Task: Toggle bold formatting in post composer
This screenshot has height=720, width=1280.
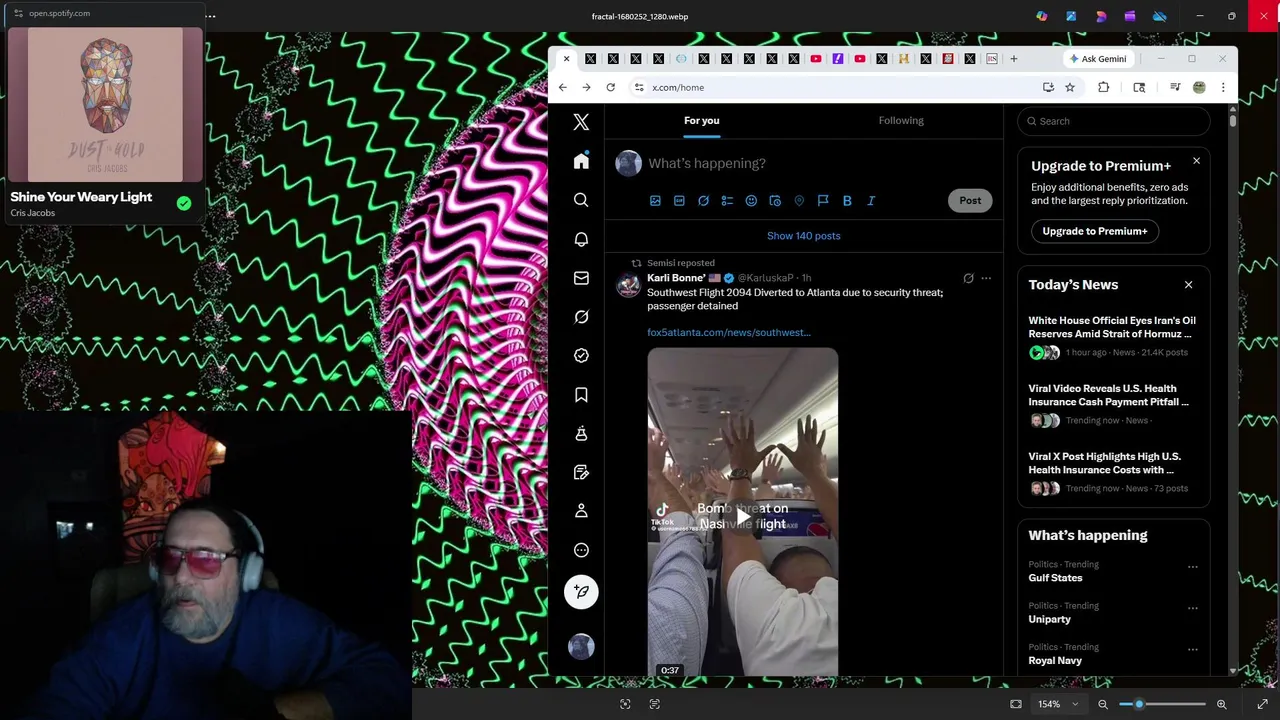Action: [847, 201]
